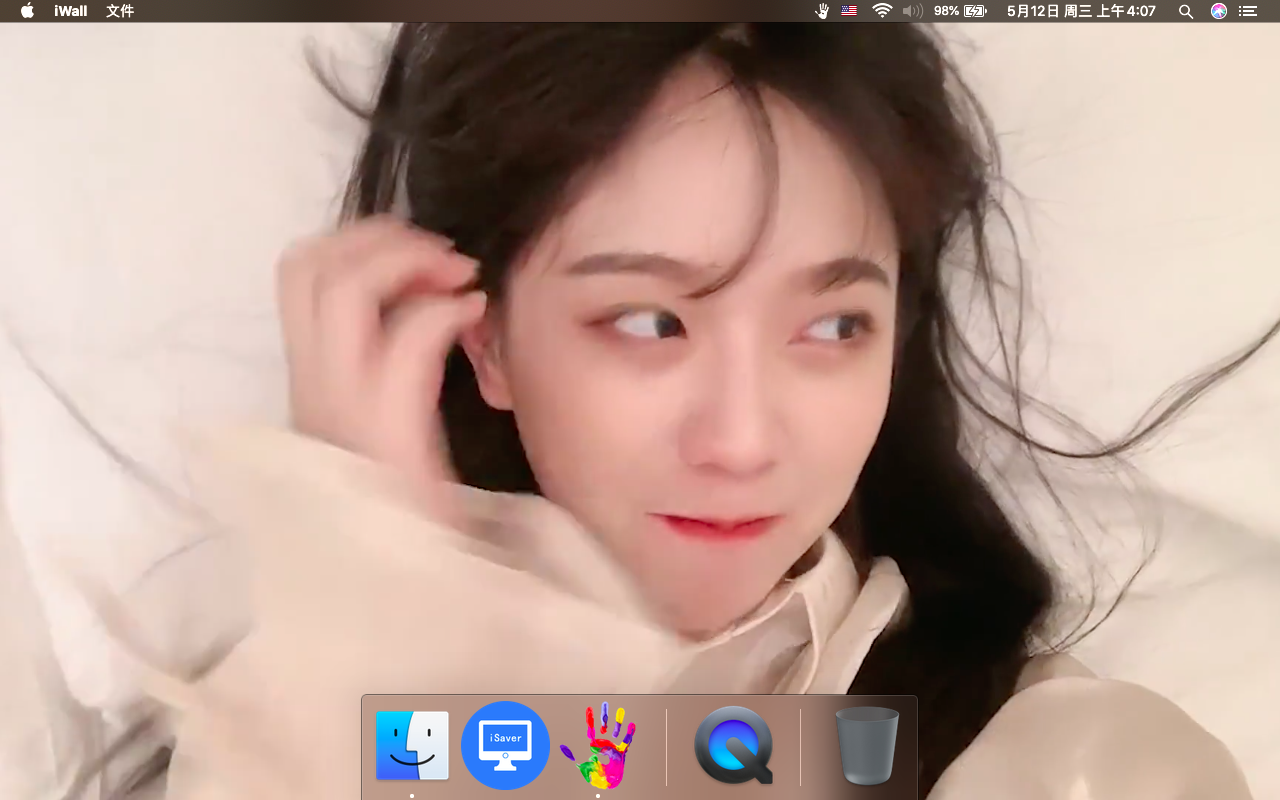Open the Trash in the Dock

[867, 745]
